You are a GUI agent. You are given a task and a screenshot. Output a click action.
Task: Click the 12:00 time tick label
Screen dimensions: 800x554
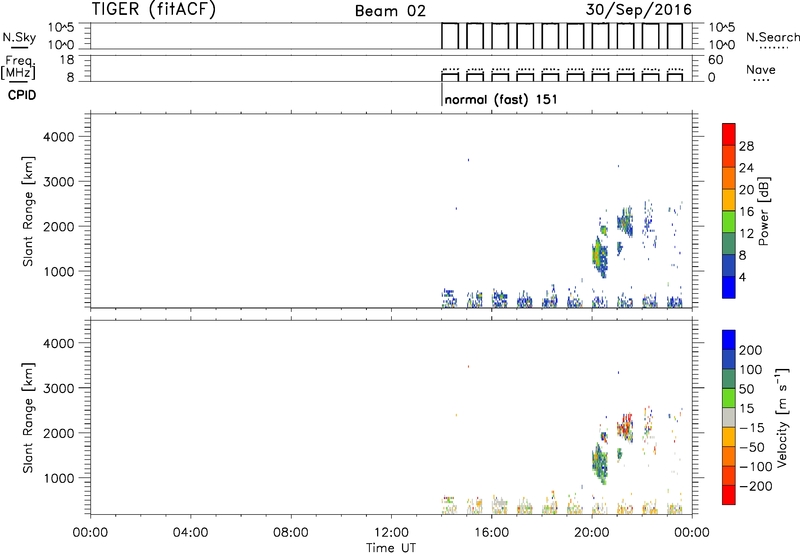point(391,533)
